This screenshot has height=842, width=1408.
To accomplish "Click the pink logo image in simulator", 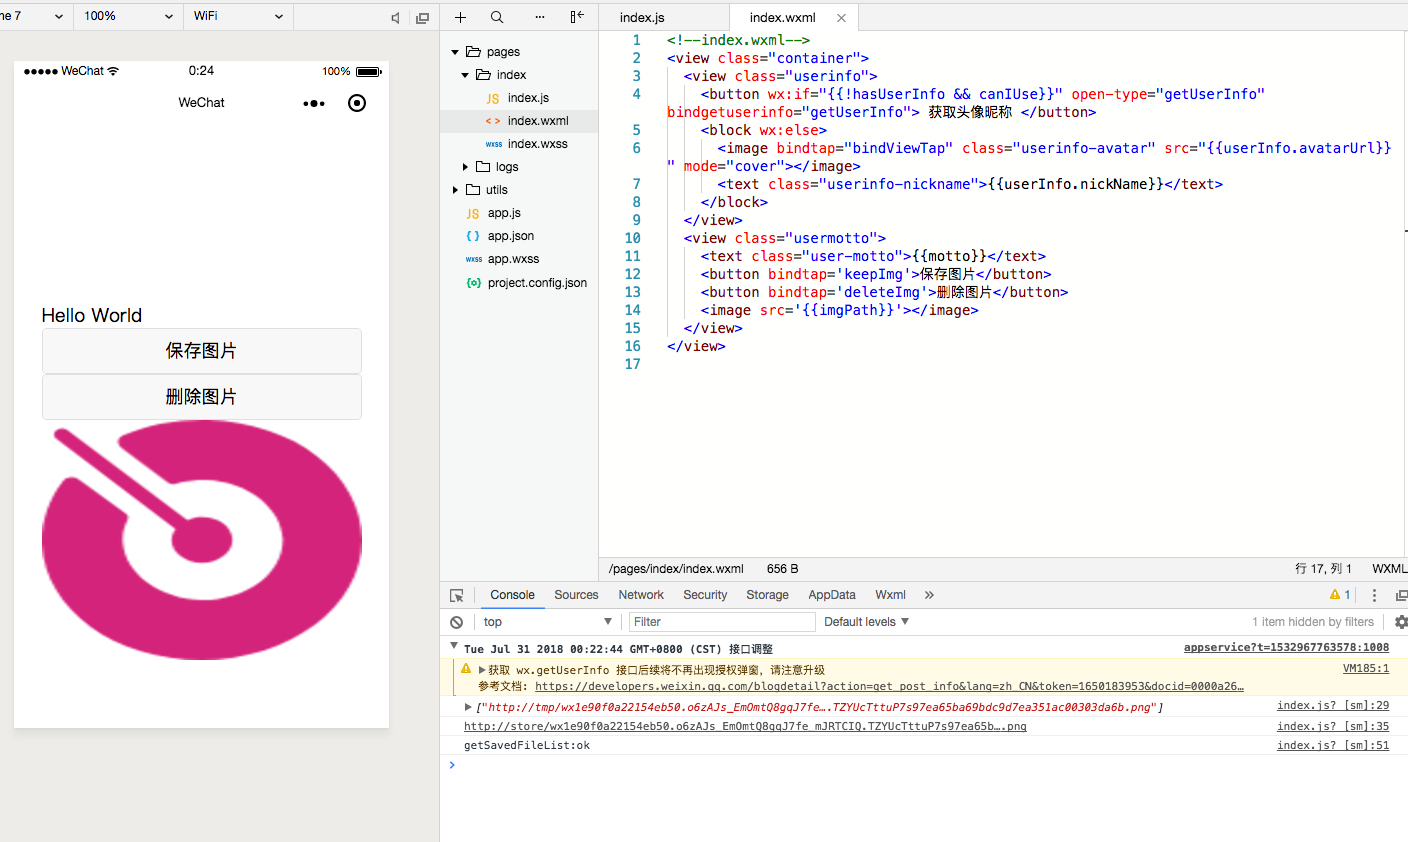I will pyautogui.click(x=201, y=540).
